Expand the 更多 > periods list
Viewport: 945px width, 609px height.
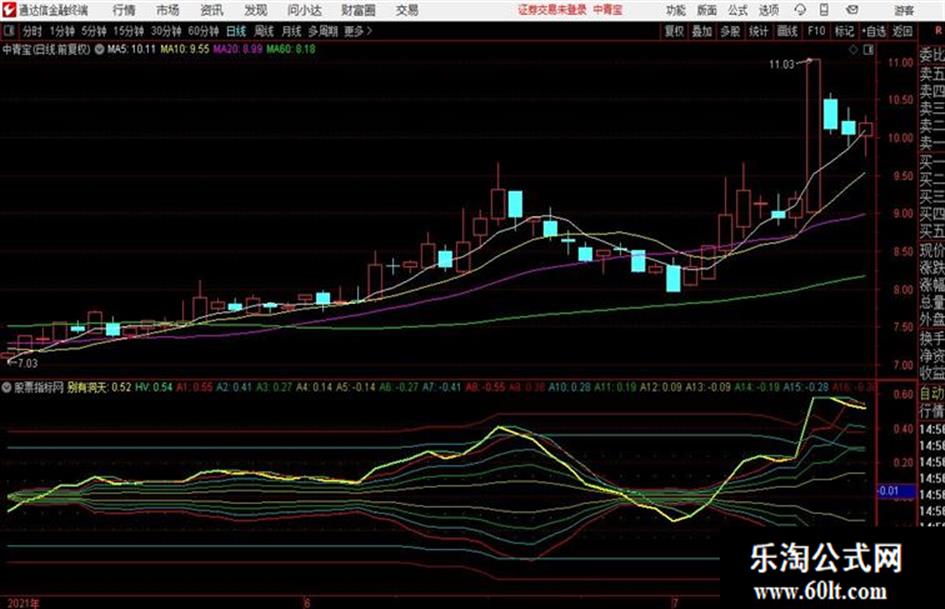(x=358, y=31)
